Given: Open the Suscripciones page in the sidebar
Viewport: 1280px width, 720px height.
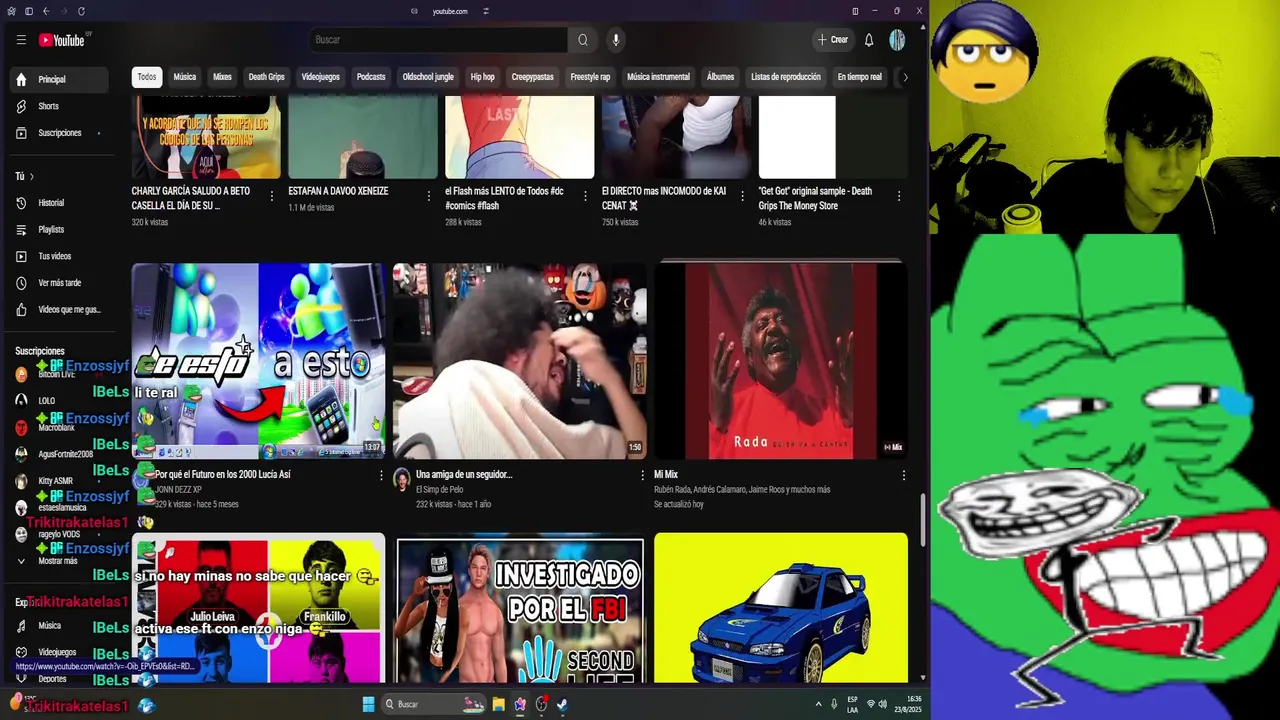Looking at the screenshot, I should (60, 133).
